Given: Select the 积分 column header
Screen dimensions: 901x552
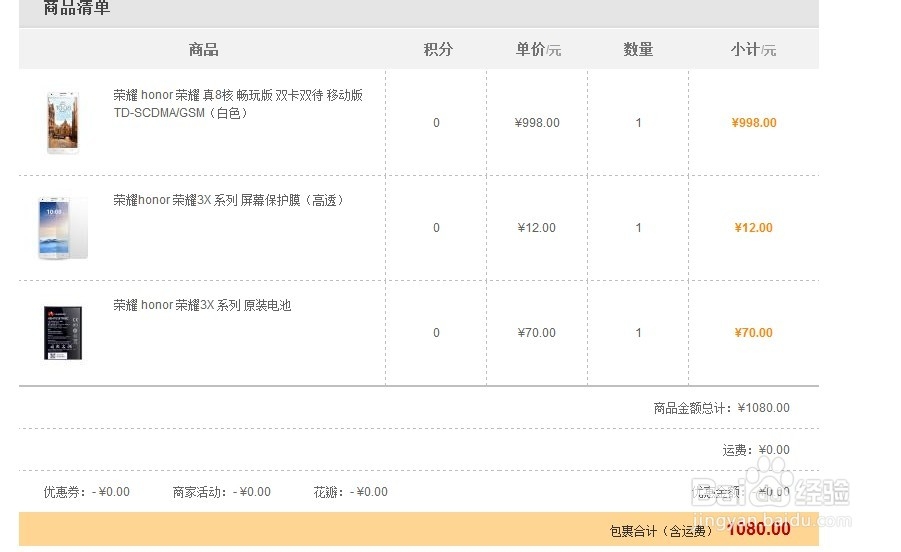Looking at the screenshot, I should click(438, 50).
